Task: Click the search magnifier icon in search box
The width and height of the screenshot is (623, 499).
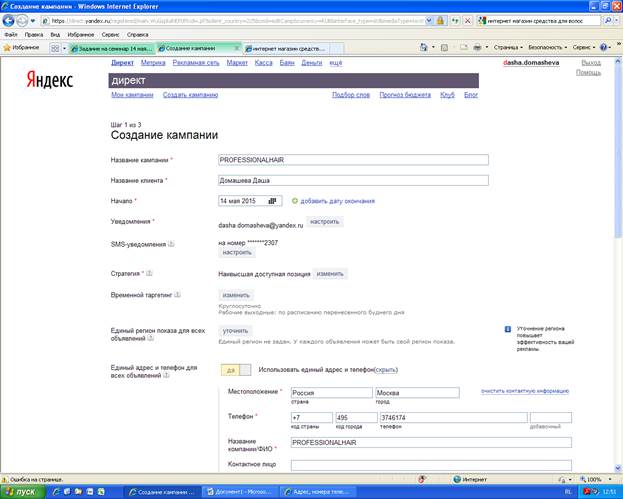Action: [x=608, y=20]
